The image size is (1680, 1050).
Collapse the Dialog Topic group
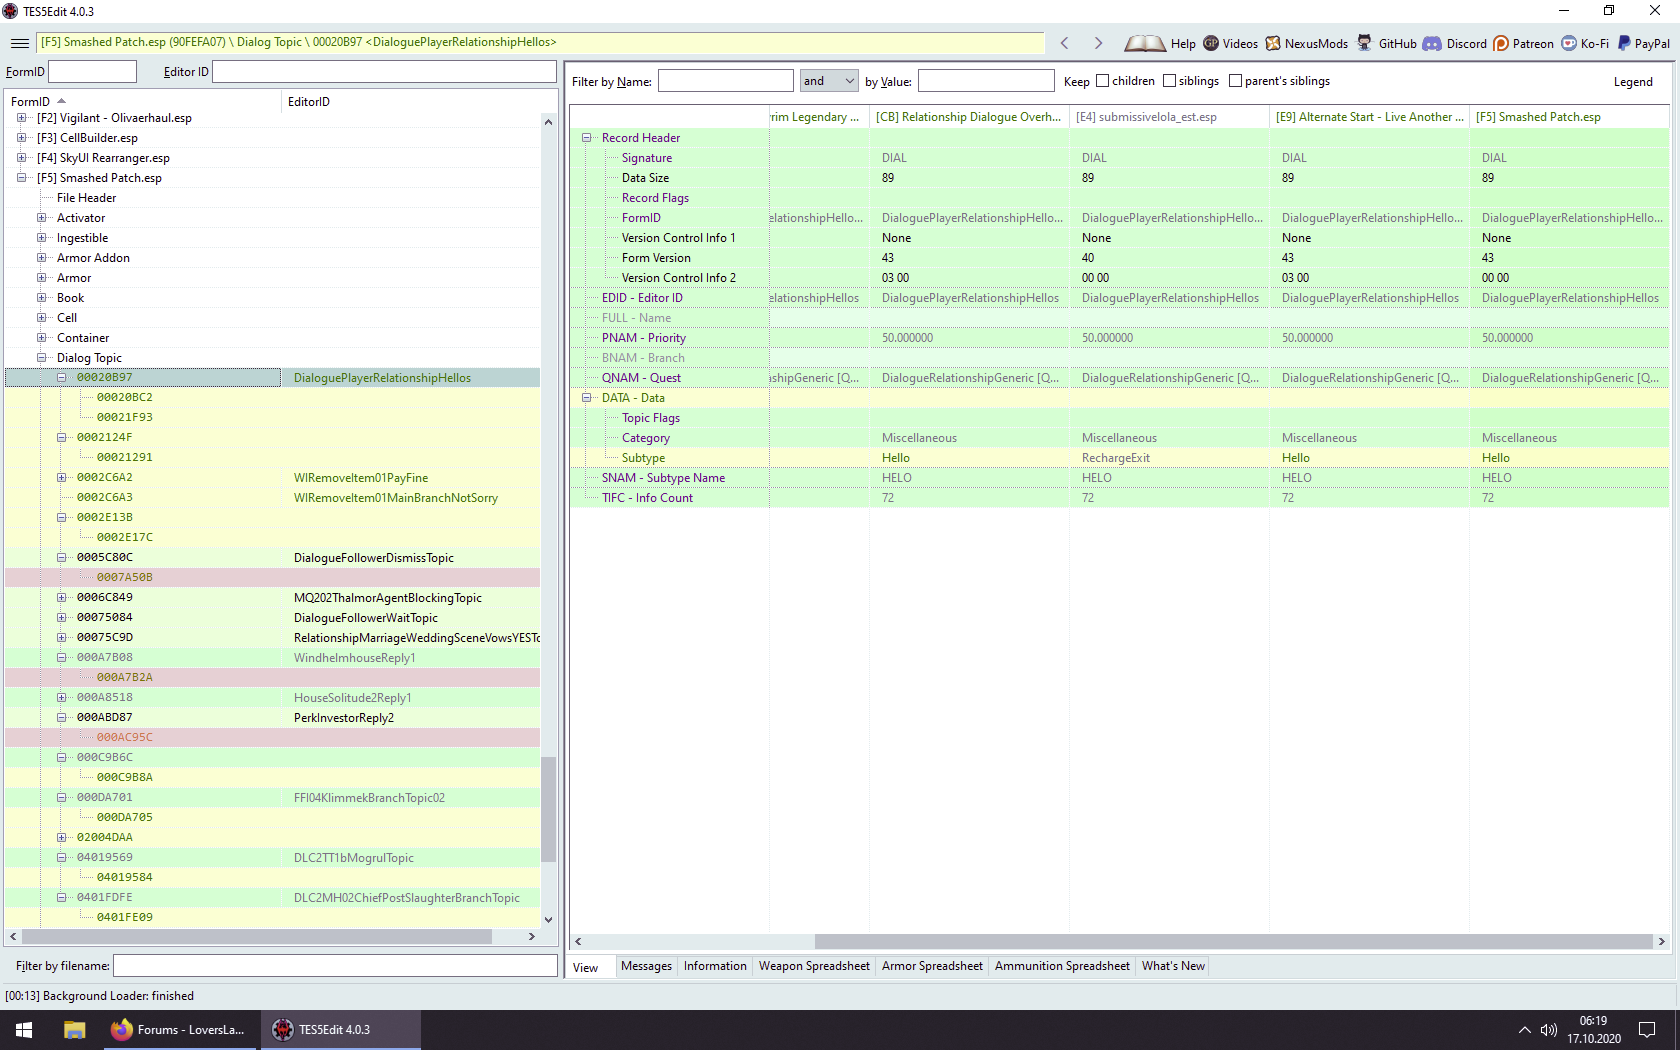coord(41,358)
